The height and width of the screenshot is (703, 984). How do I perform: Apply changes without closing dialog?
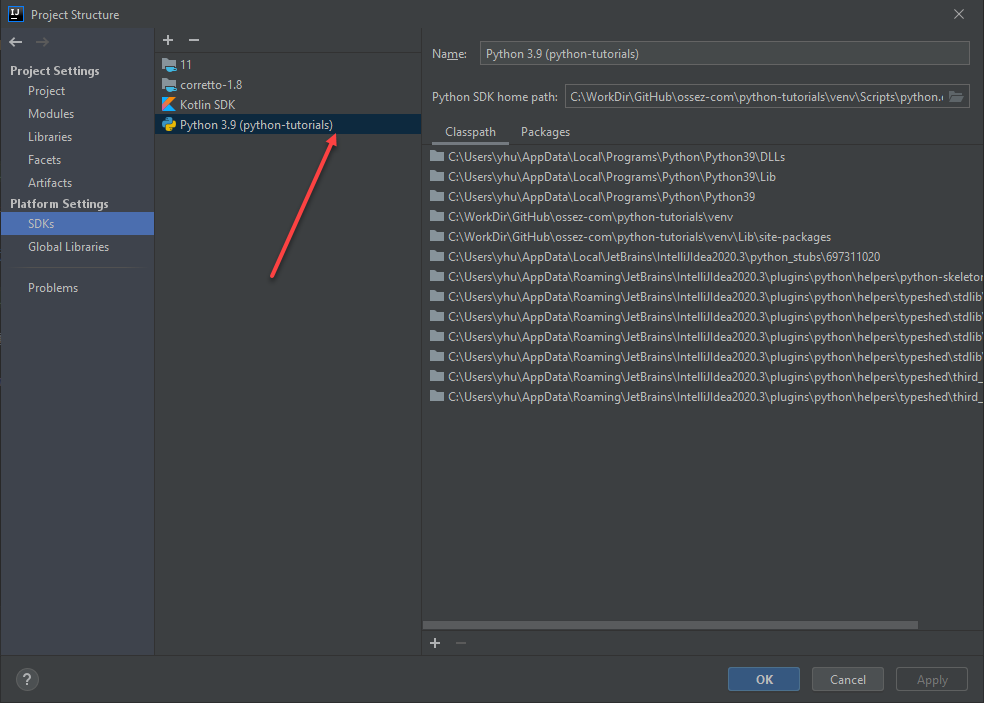click(x=931, y=679)
